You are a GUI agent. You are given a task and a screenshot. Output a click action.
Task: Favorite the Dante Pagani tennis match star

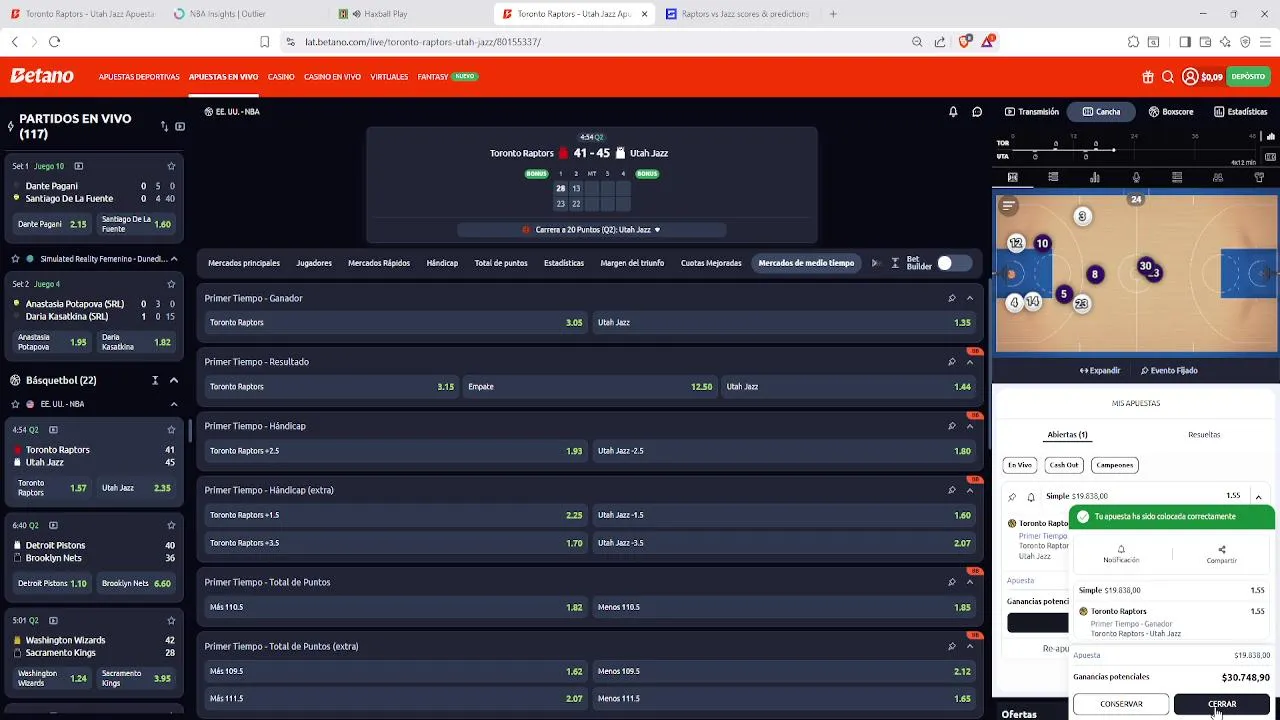click(171, 166)
